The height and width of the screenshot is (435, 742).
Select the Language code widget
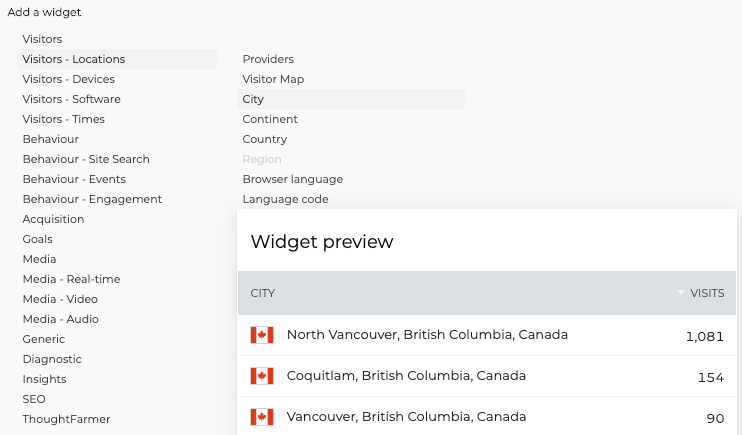(x=285, y=199)
